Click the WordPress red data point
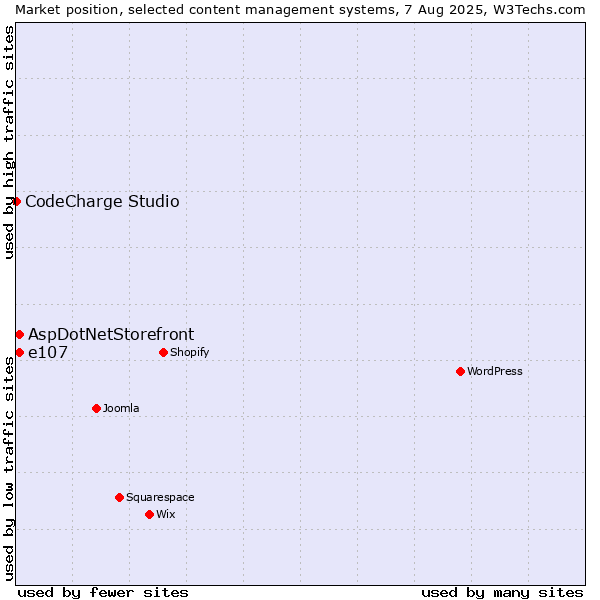This screenshot has width=600, height=600. 460,371
